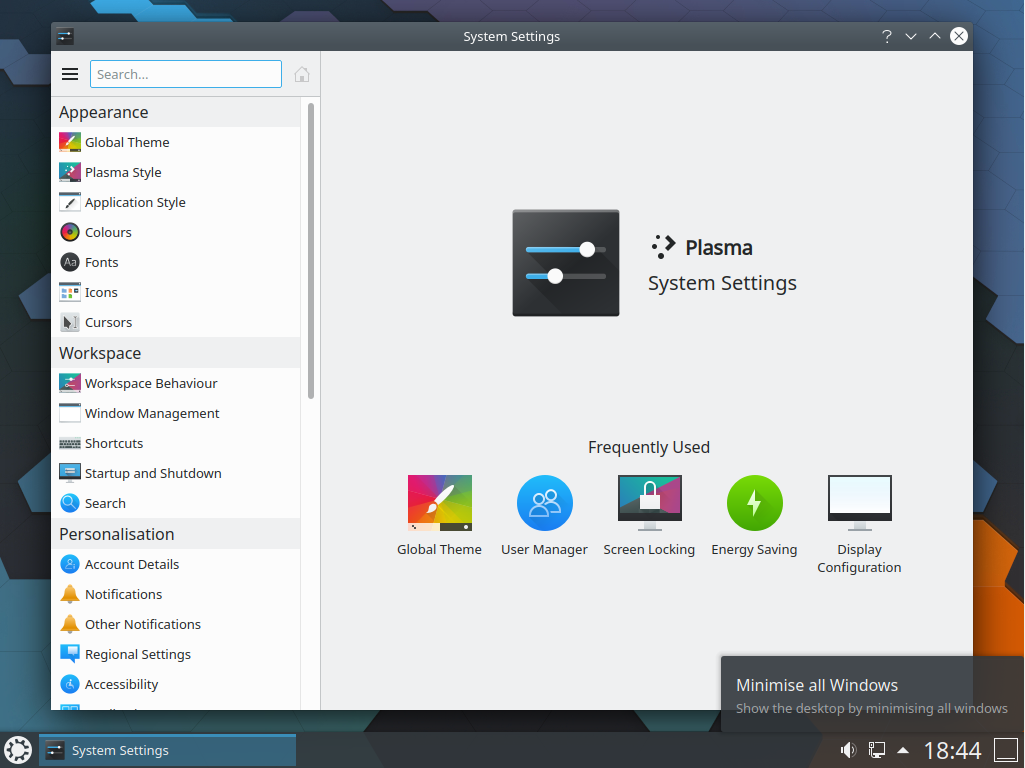Click System Settings task in the taskbar
The width and height of the screenshot is (1025, 768).
167,750
